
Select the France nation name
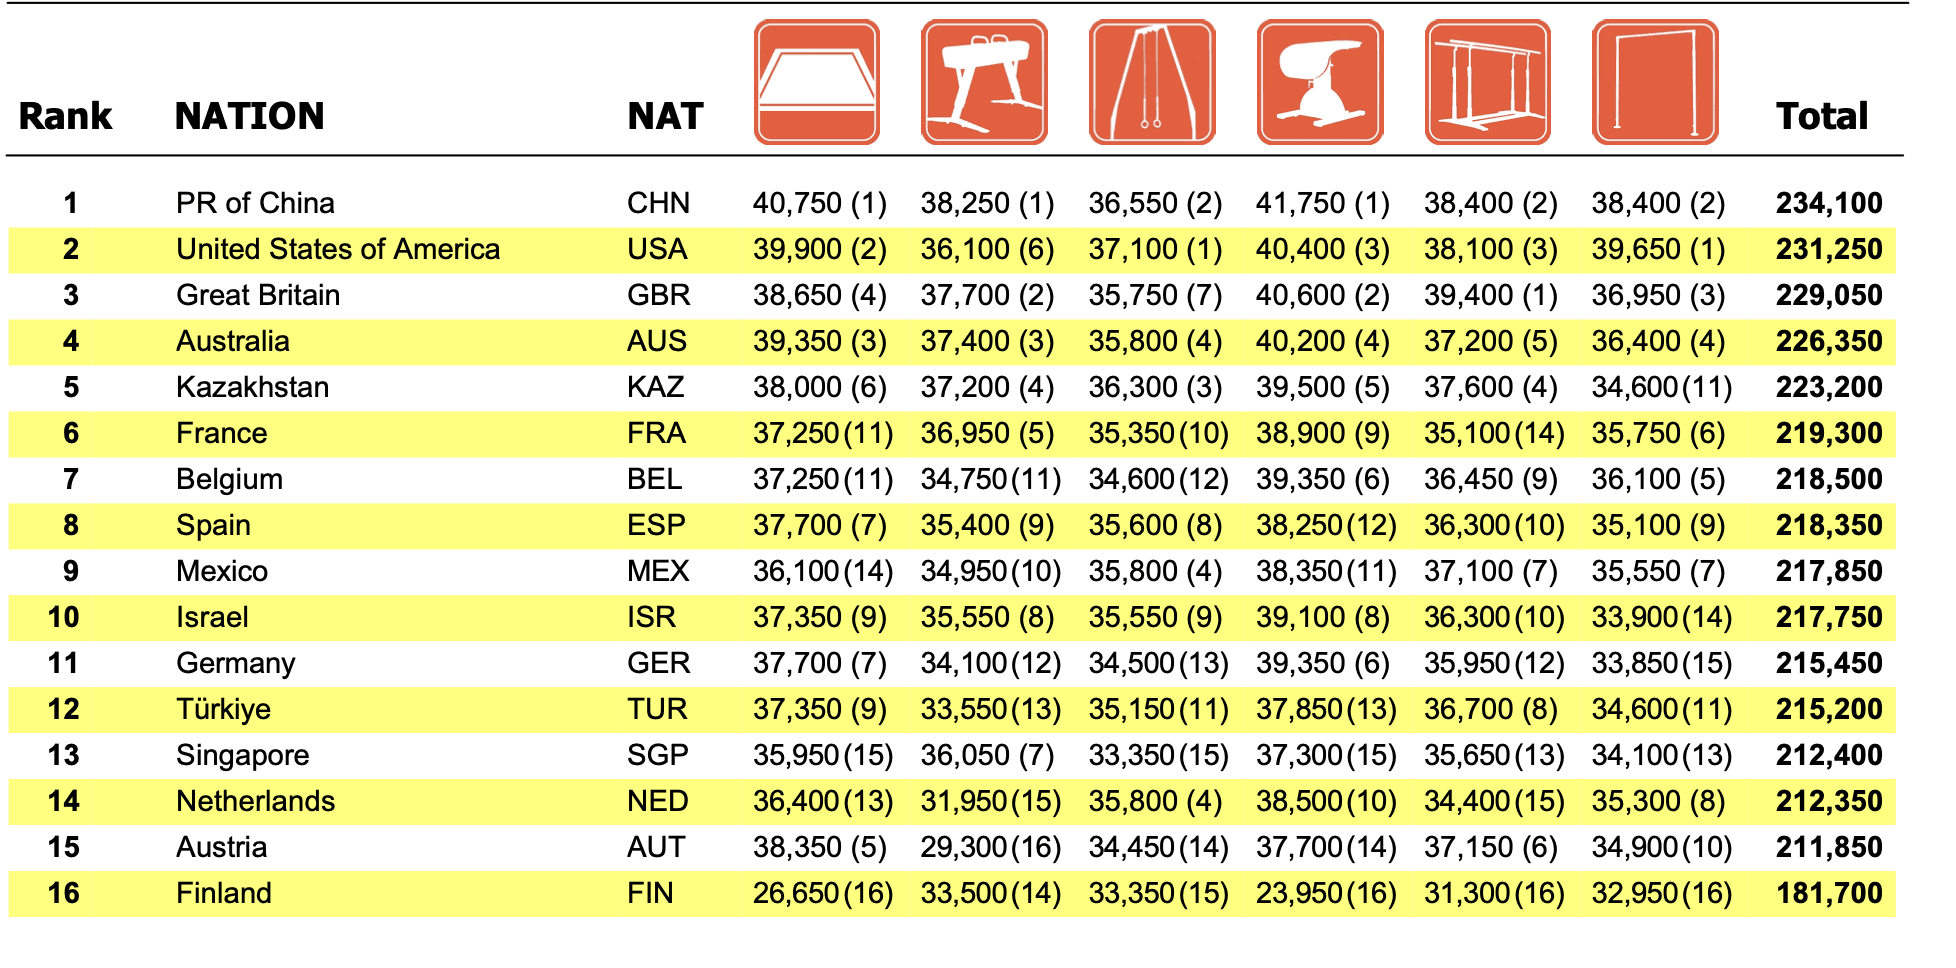tap(222, 433)
